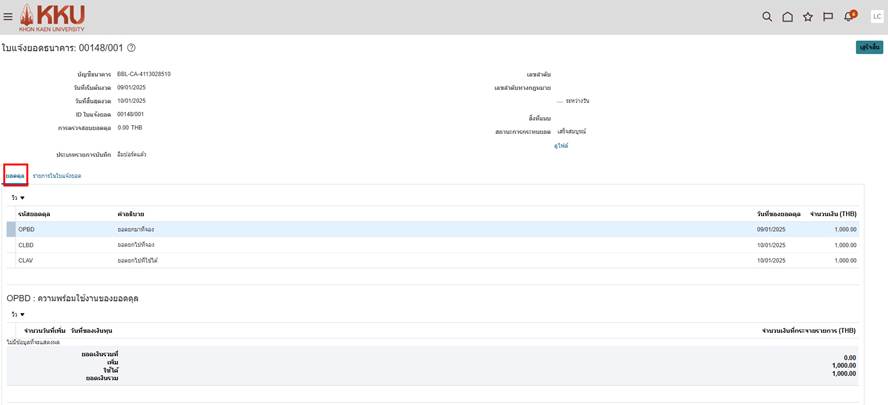Click the amount (THB) column header of balances table

(x=833, y=214)
